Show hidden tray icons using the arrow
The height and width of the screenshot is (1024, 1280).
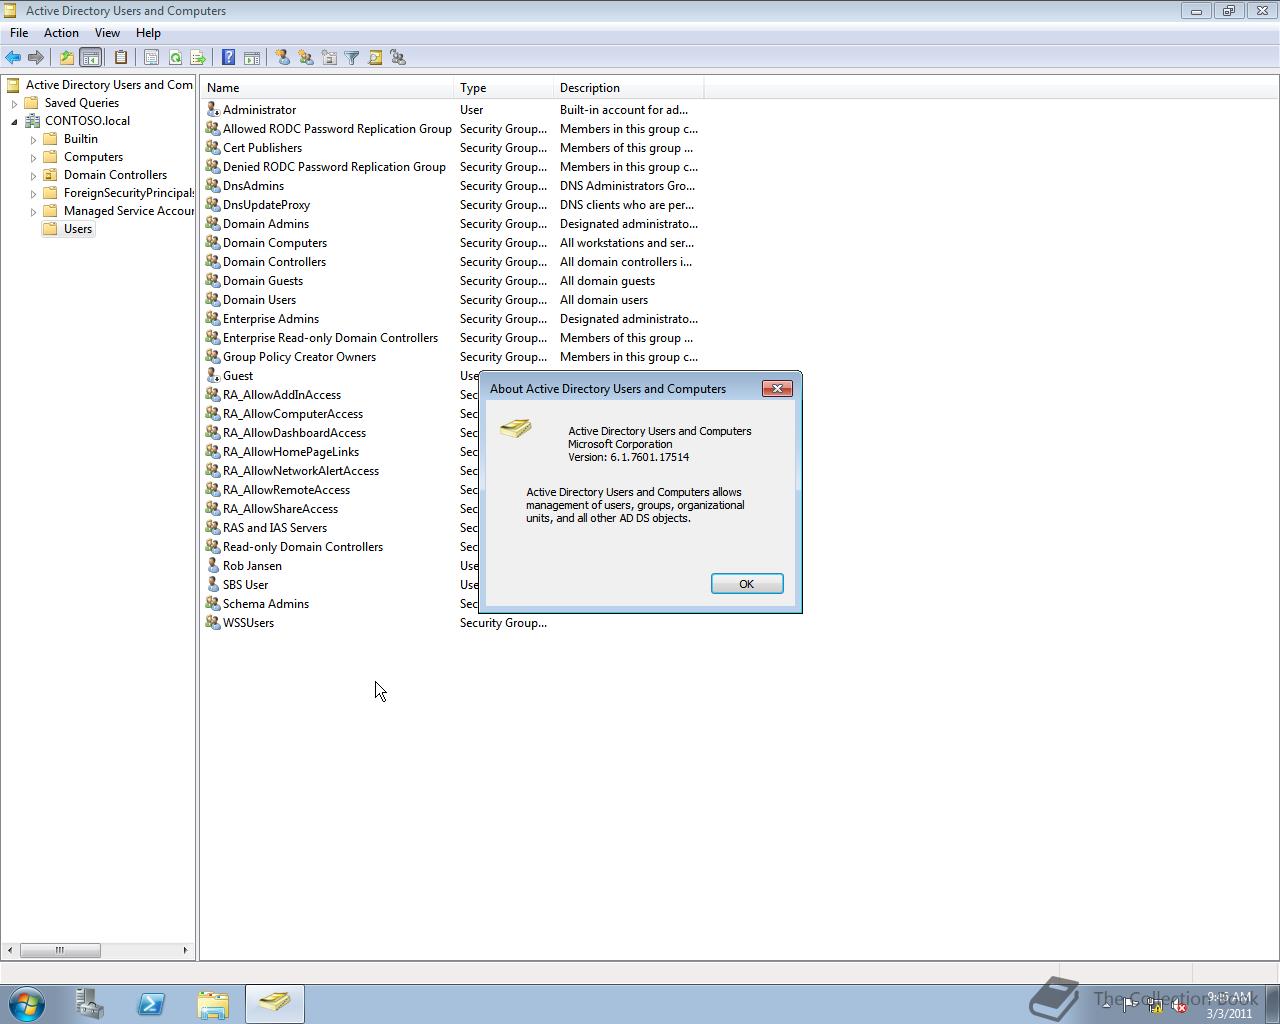tap(1106, 1005)
